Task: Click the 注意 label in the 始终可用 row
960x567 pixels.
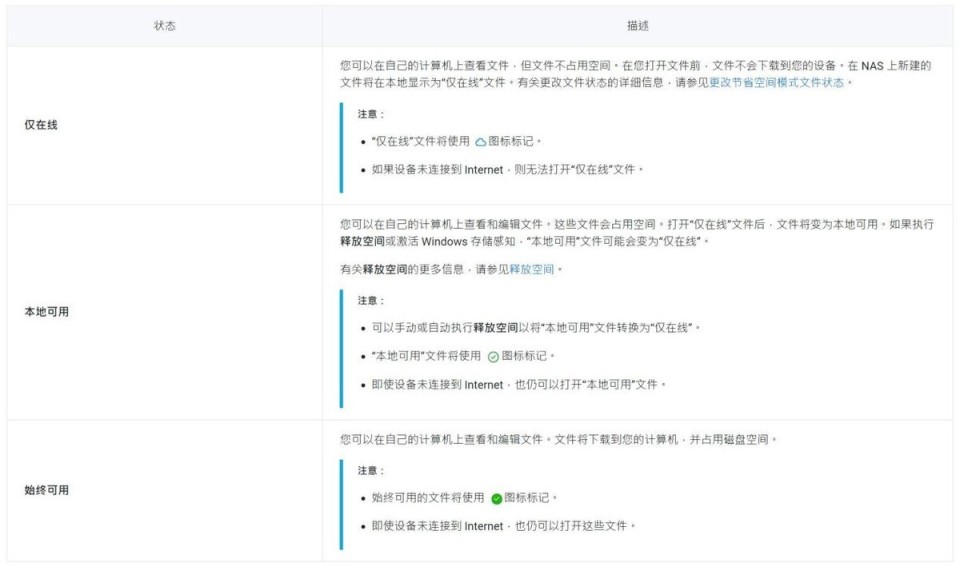Action: (x=371, y=470)
